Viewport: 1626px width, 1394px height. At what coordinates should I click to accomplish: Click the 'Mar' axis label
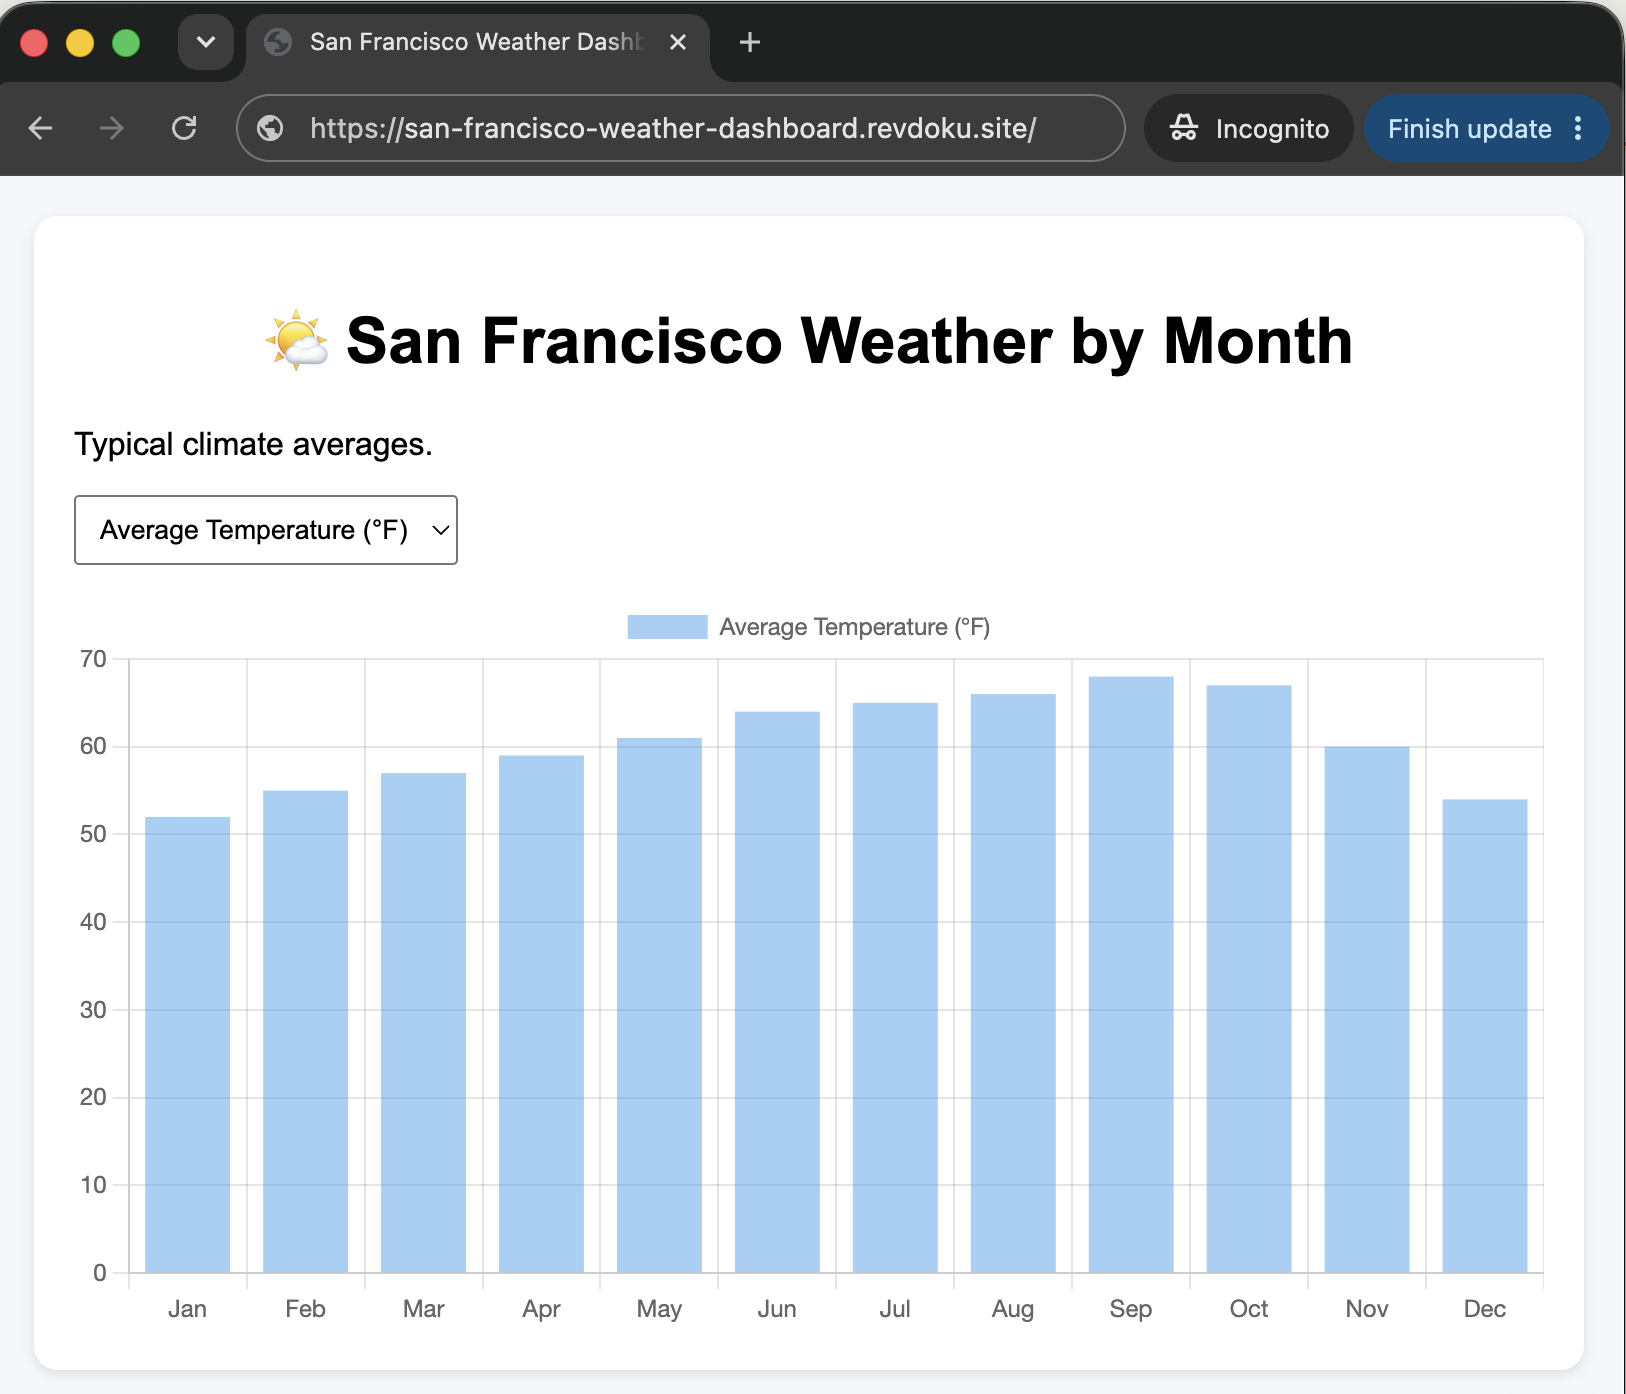[x=424, y=1309]
